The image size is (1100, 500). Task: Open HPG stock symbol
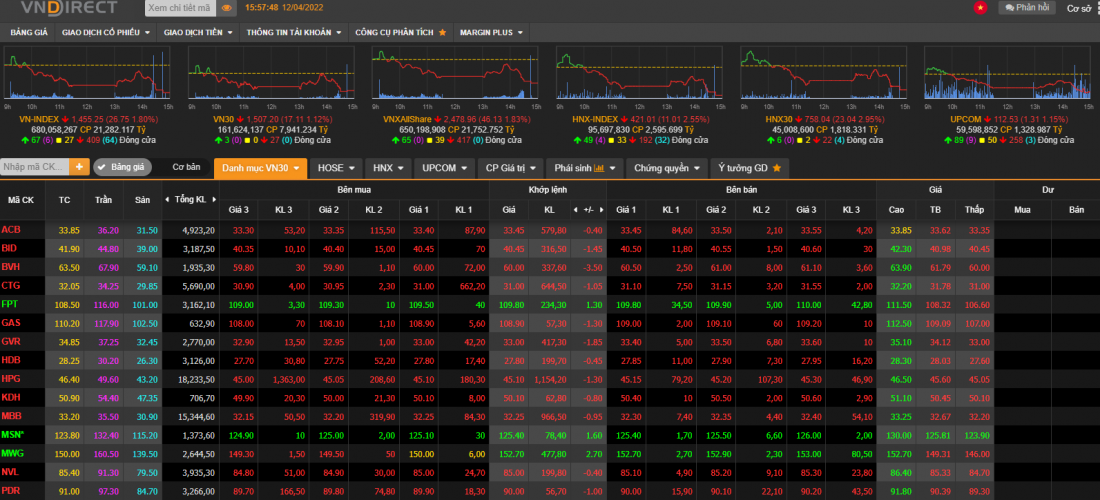pyautogui.click(x=11, y=379)
